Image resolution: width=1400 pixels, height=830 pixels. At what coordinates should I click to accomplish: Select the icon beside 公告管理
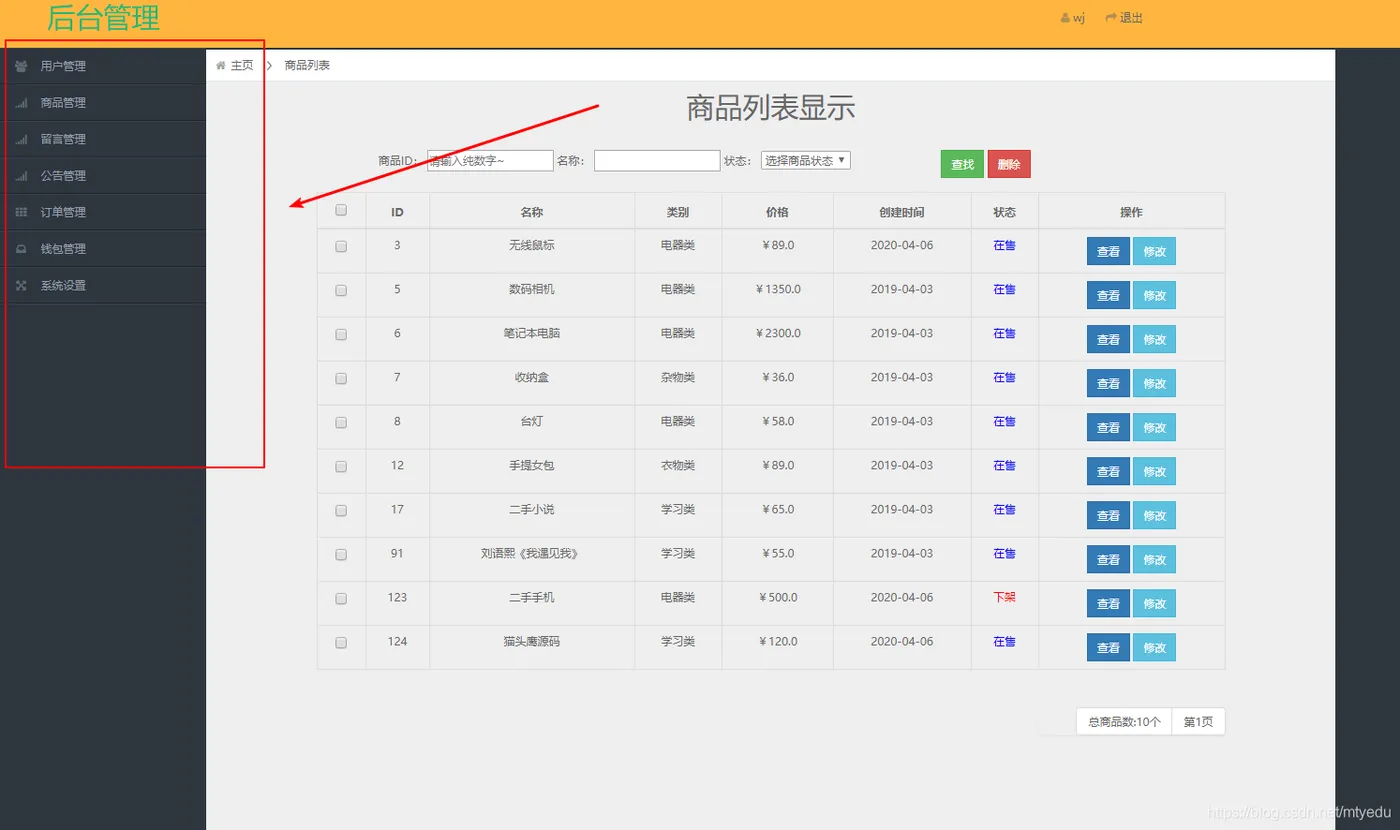21,176
